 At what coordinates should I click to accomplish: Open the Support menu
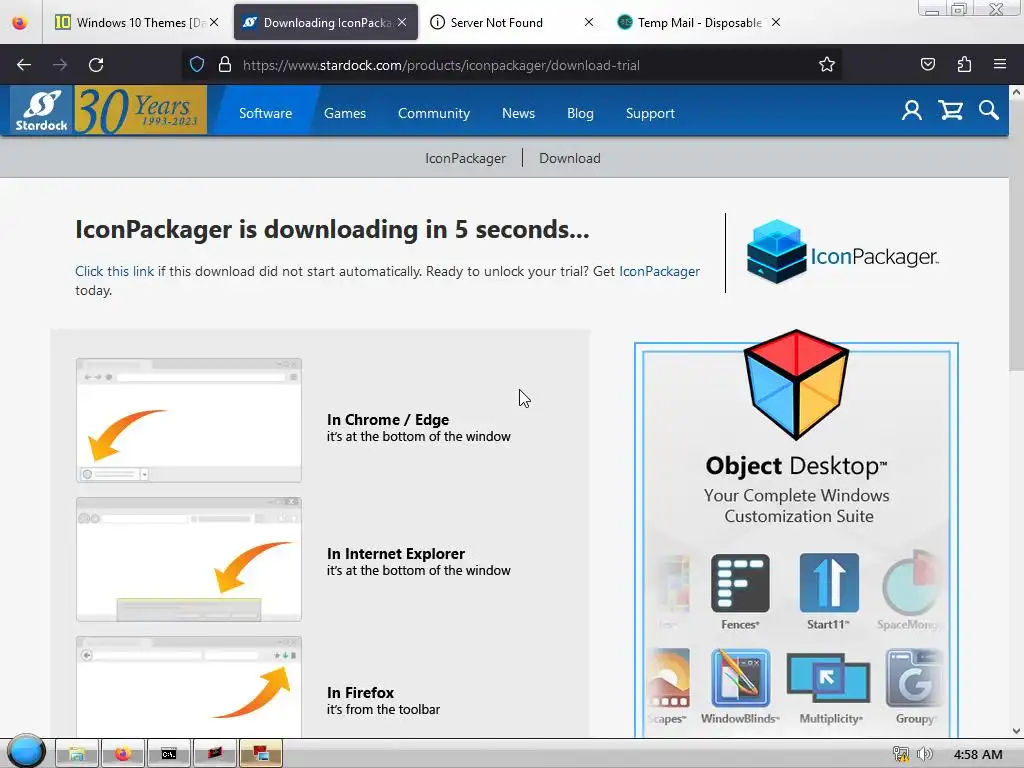pyautogui.click(x=650, y=113)
